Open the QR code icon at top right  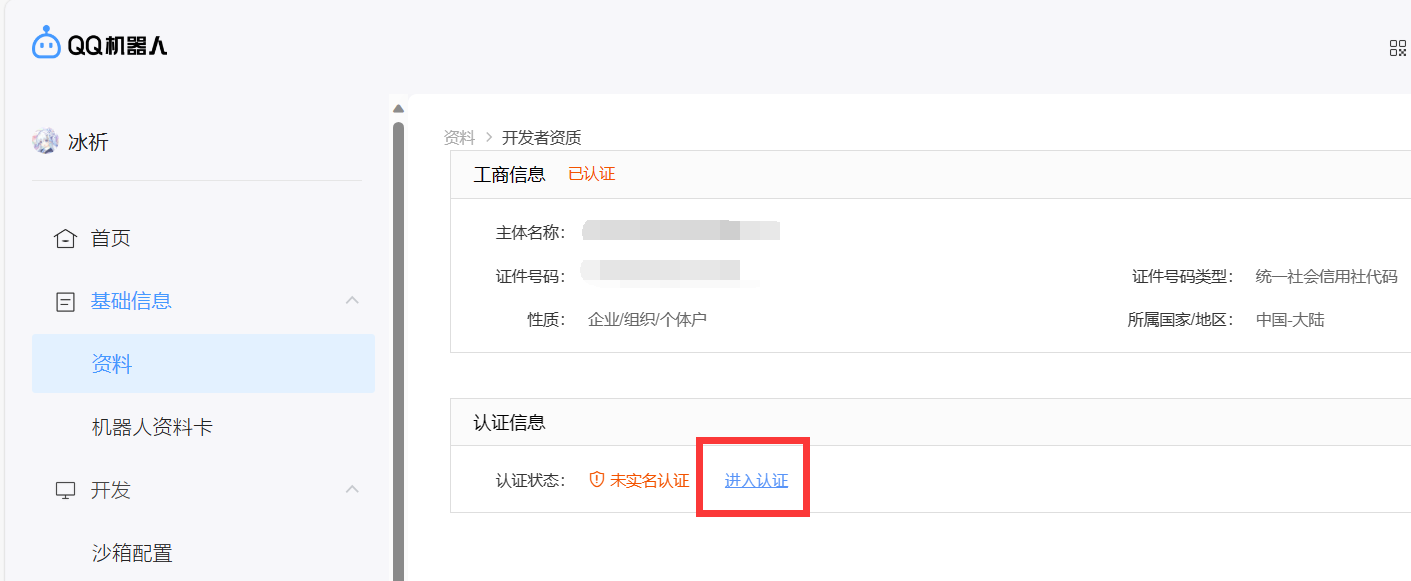[1397, 48]
